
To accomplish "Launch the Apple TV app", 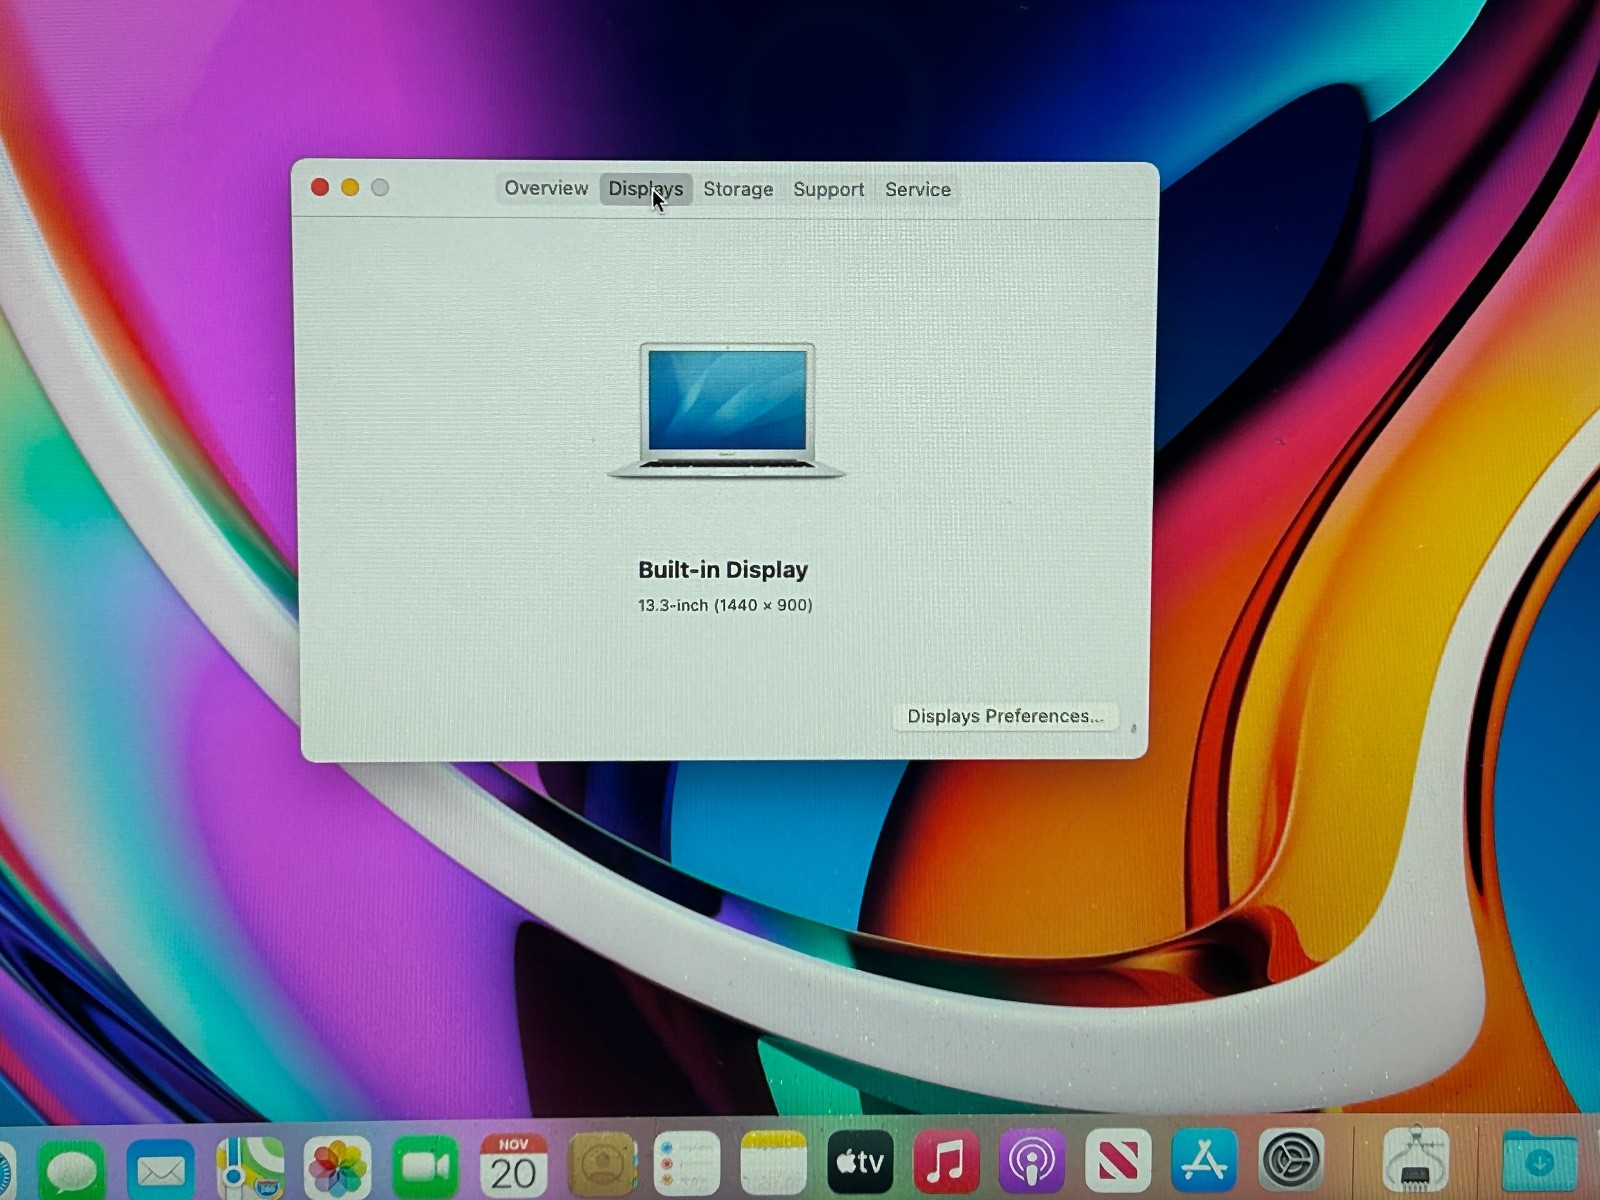I will point(860,1162).
